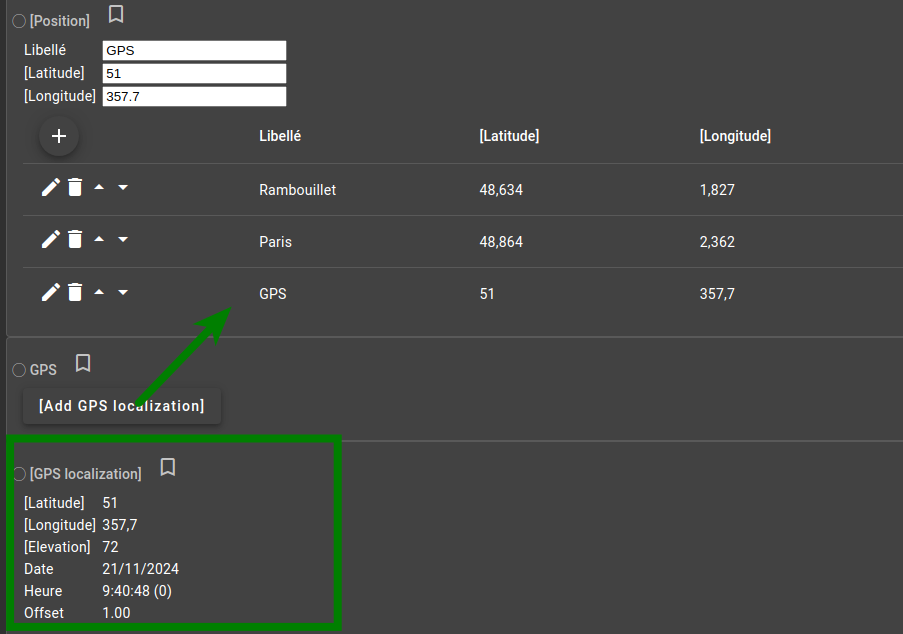This screenshot has width=903, height=634.
Task: Select the Paris label cell
Action: point(275,241)
